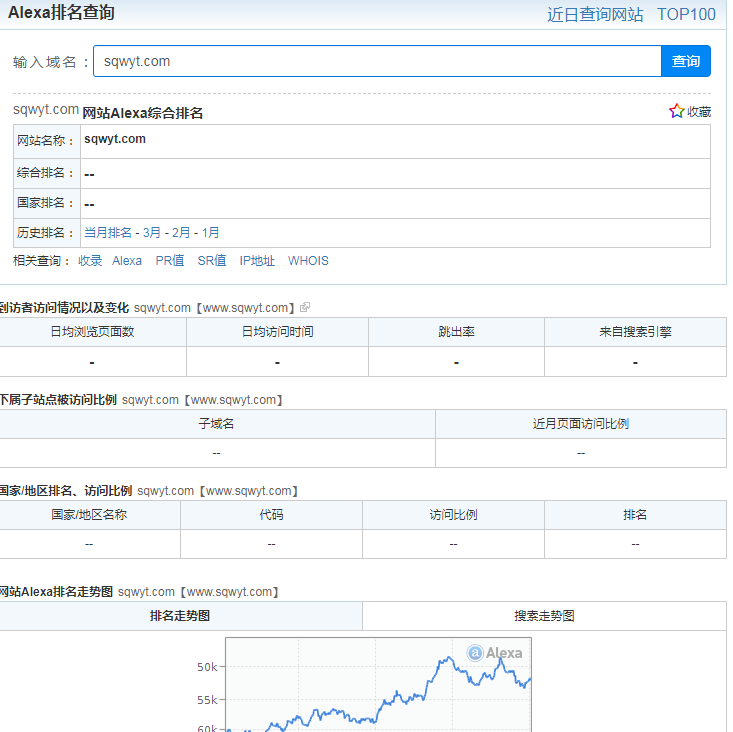Click 到访者访问情况以及变化 section heading
This screenshot has height=732, width=733.
click(65, 308)
